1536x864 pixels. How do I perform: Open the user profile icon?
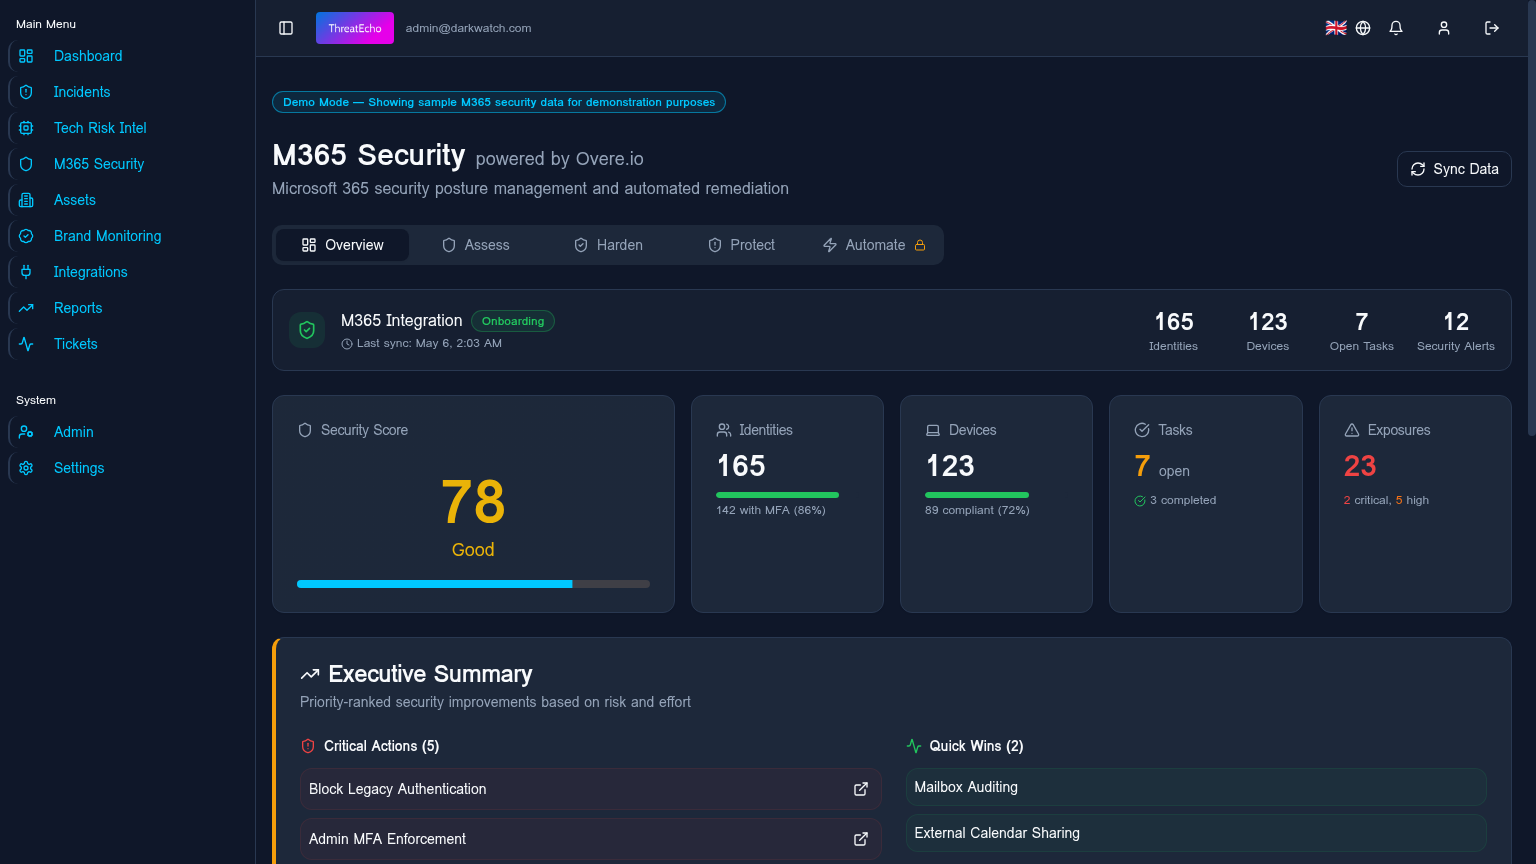(x=1444, y=28)
